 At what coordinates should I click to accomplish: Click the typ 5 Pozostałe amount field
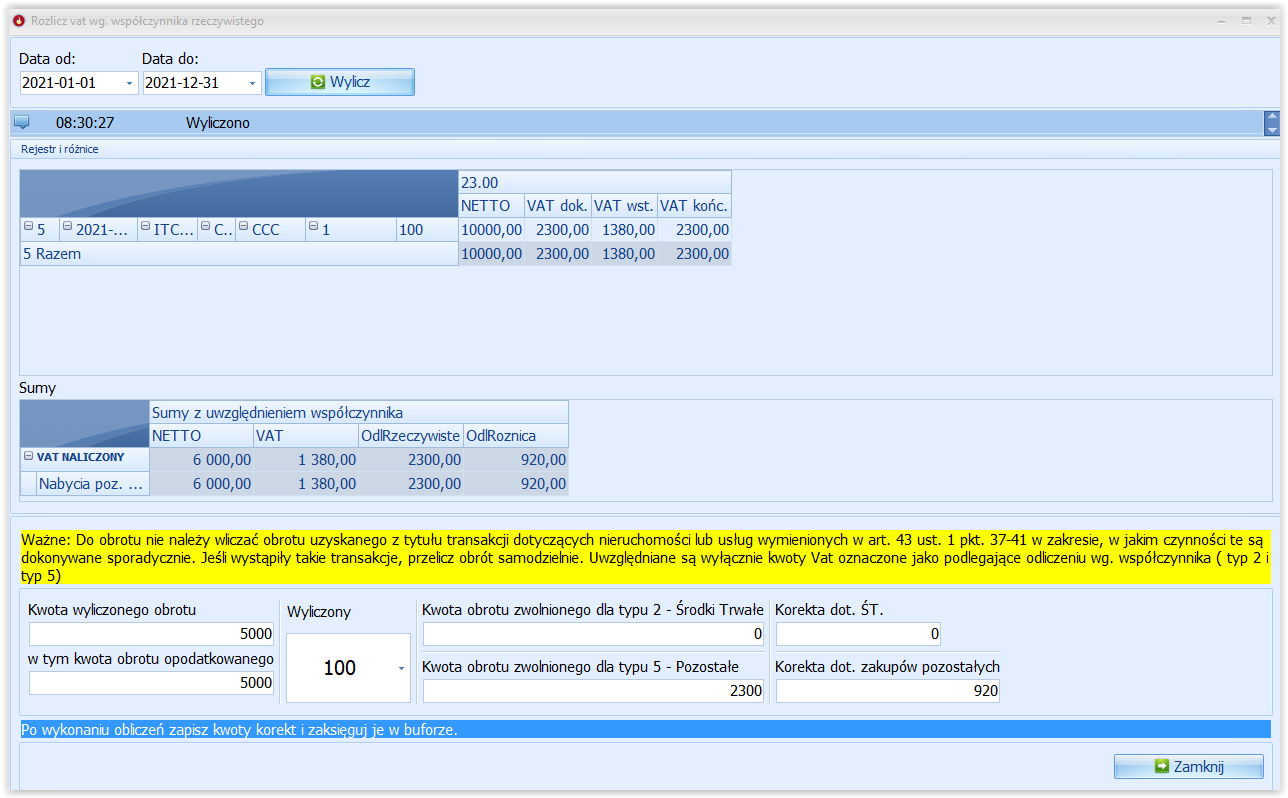tap(594, 691)
